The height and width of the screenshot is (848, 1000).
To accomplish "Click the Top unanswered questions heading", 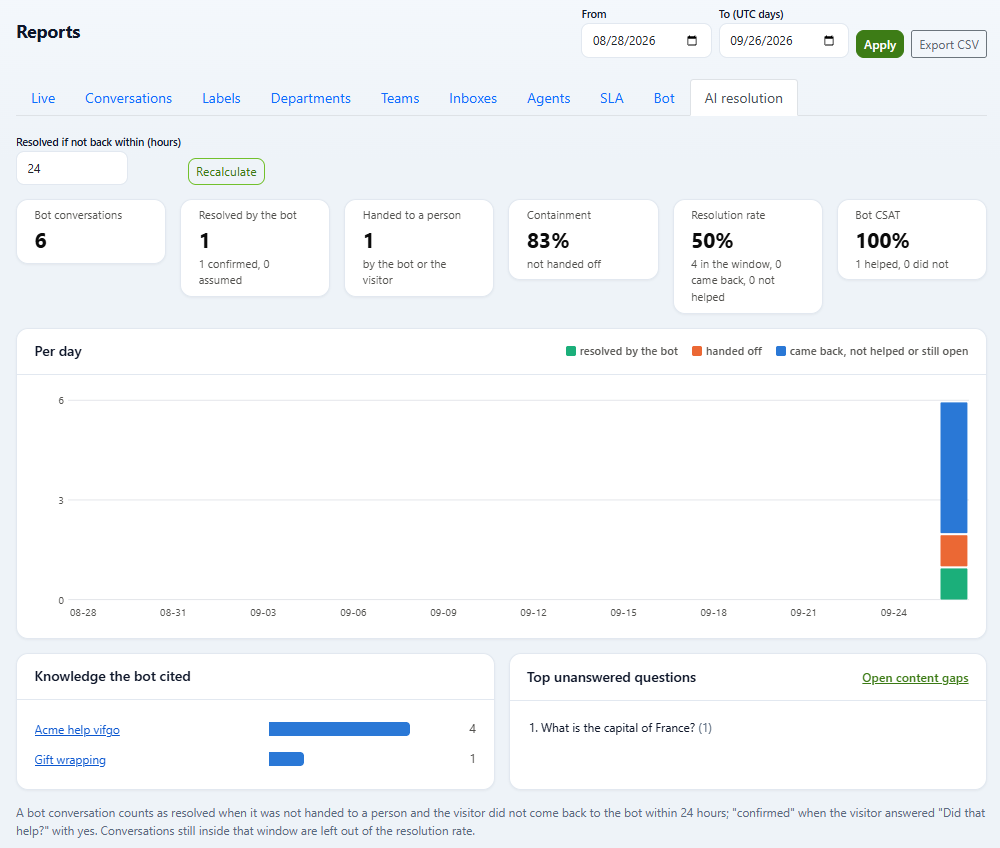I will [611, 677].
